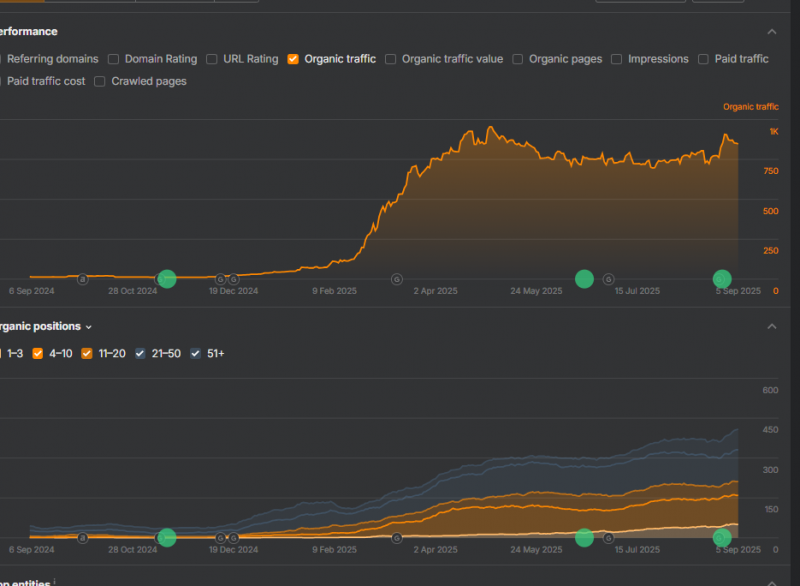Screen dimensions: 800x586
Task: Collapse the Performance section
Action: point(771,32)
